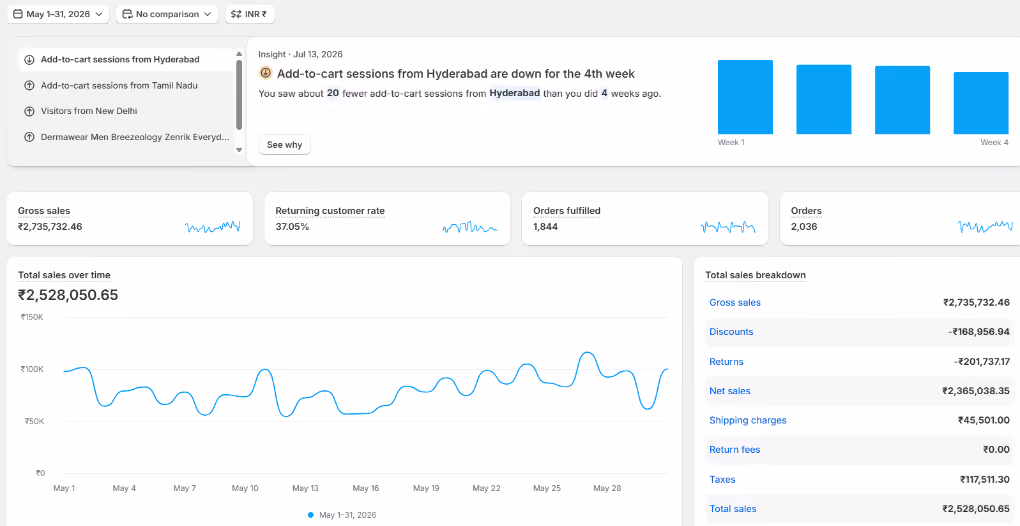This screenshot has height=526, width=1020.
Task: Click the ₹117,511.30 taxes value
Action: (x=984, y=479)
